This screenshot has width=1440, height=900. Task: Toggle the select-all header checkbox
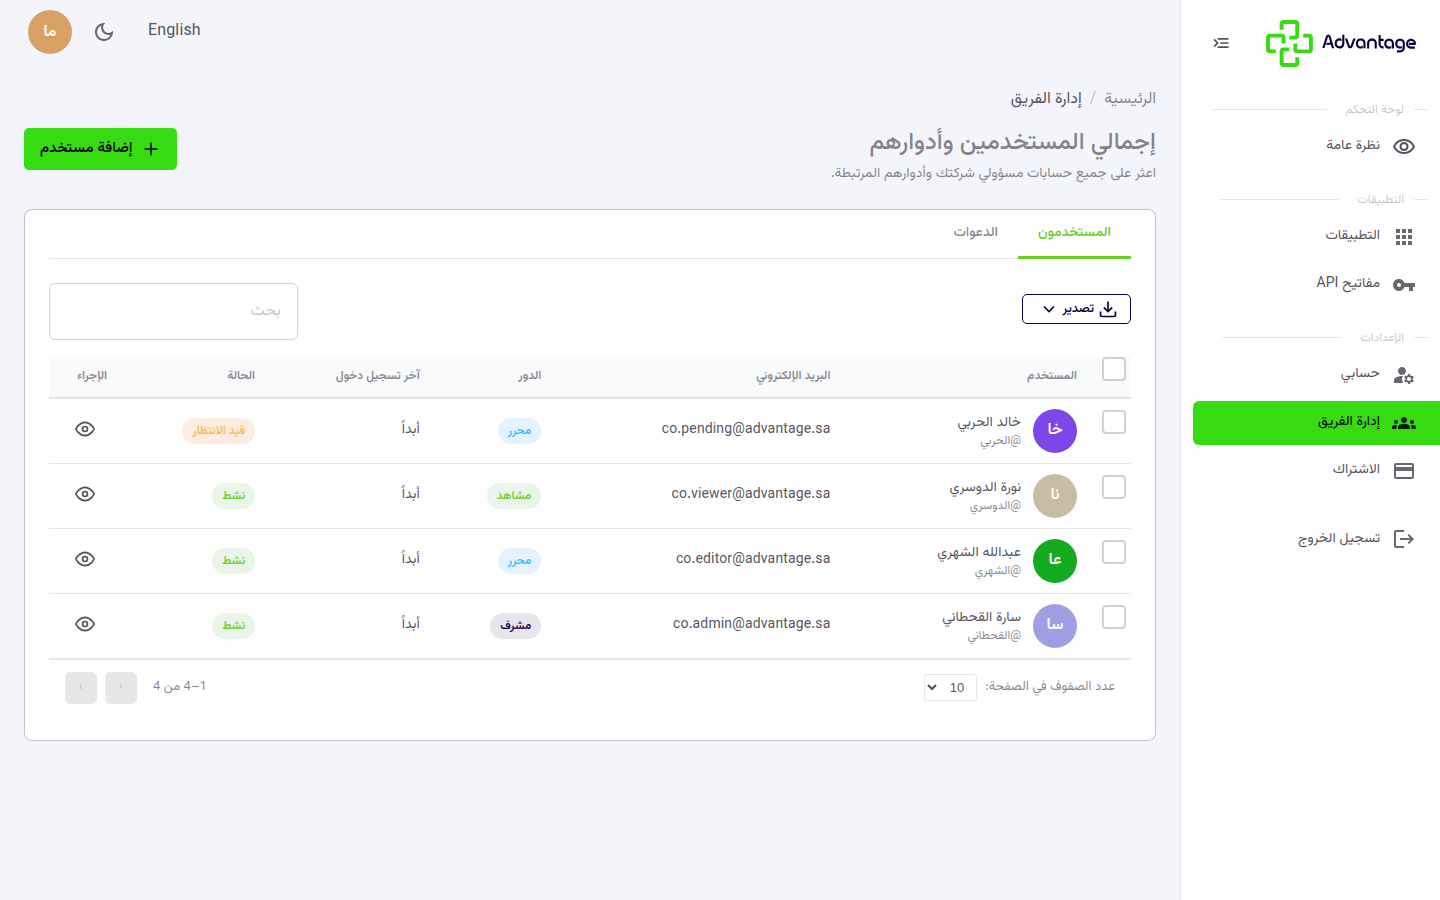1114,369
